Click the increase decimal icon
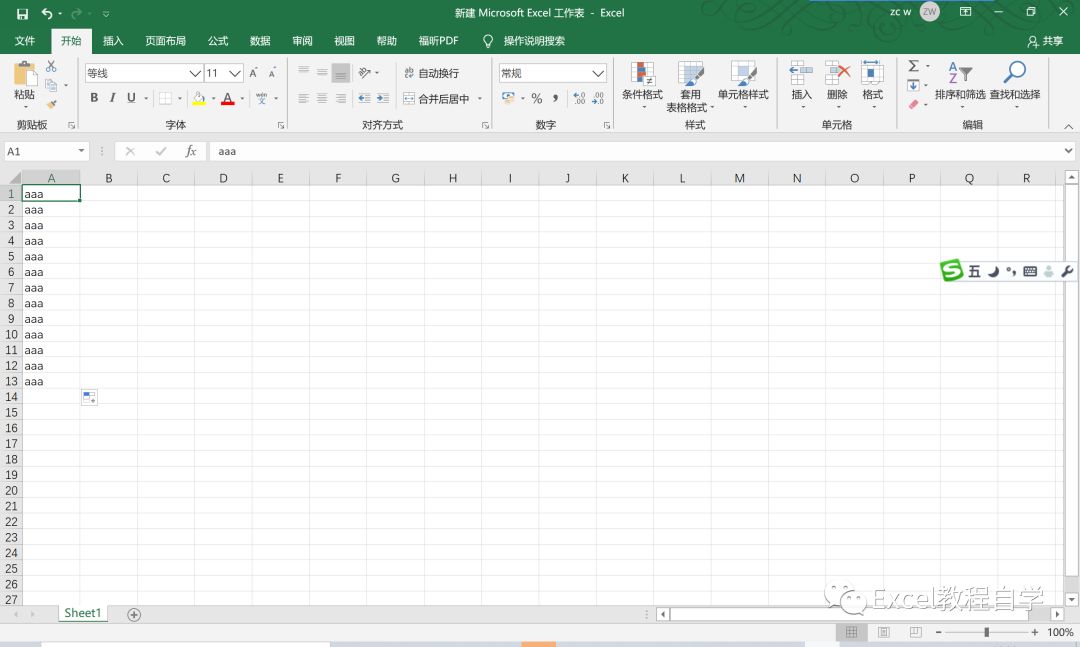Screen dimensions: 1080x647 pos(579,98)
